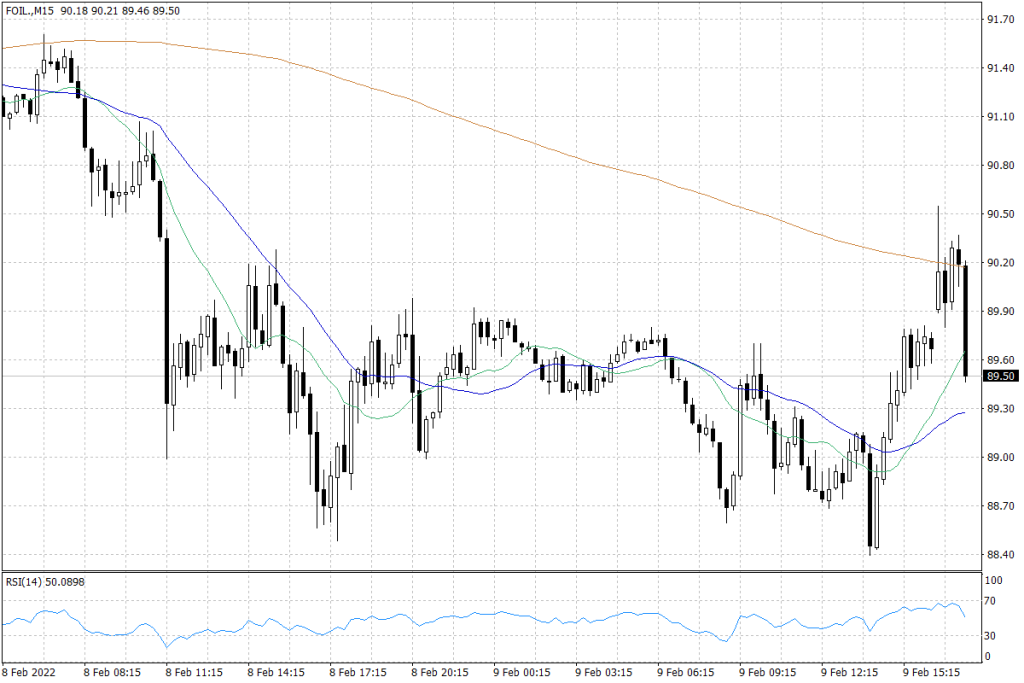
Task: Click the 9 Feb 15:15 time label
Action: pos(932,673)
